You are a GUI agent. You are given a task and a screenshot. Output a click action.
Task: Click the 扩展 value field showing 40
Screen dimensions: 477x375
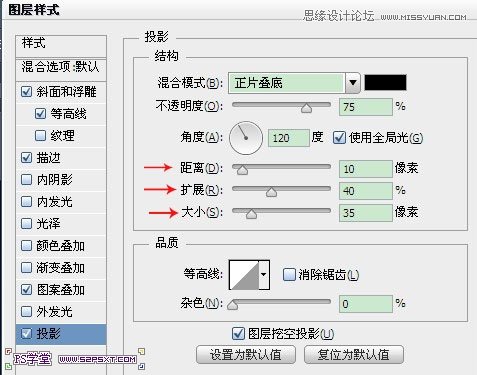pyautogui.click(x=366, y=191)
